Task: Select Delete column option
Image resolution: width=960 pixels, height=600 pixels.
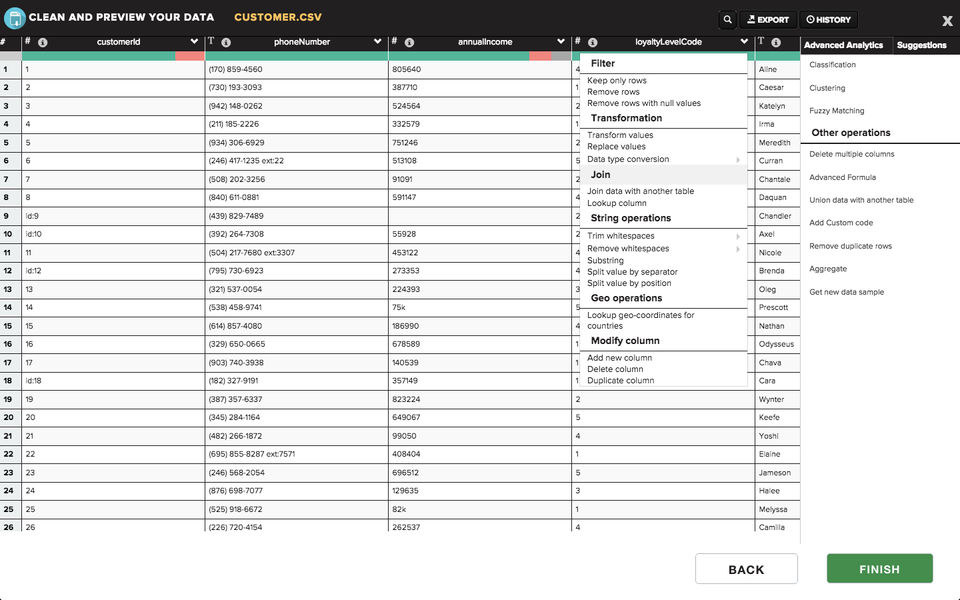Action: pos(615,369)
